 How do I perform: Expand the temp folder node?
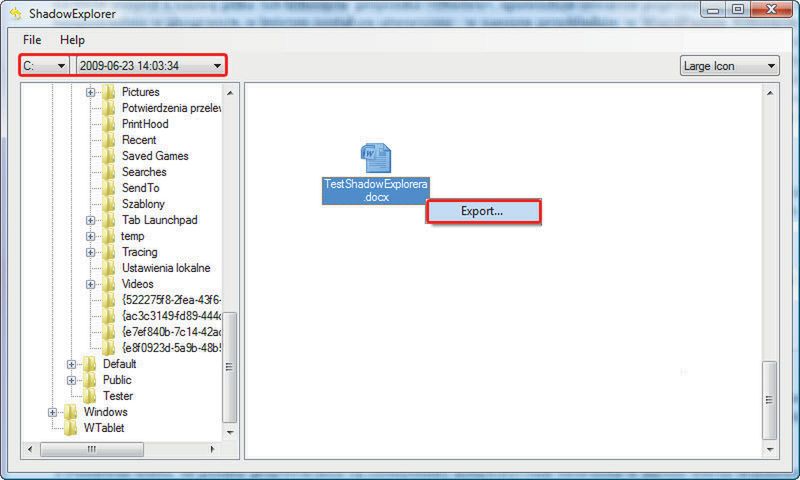click(90, 236)
